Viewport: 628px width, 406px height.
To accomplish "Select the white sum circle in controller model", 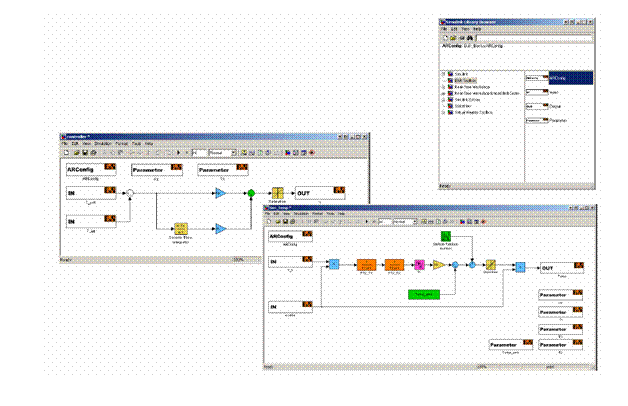I will 130,193.
